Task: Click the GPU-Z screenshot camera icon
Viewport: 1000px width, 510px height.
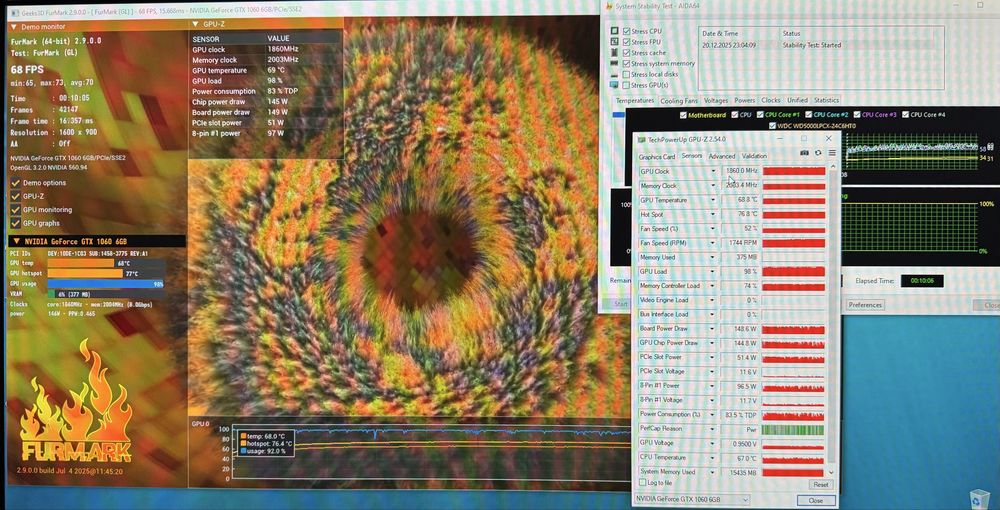Action: 804,153
